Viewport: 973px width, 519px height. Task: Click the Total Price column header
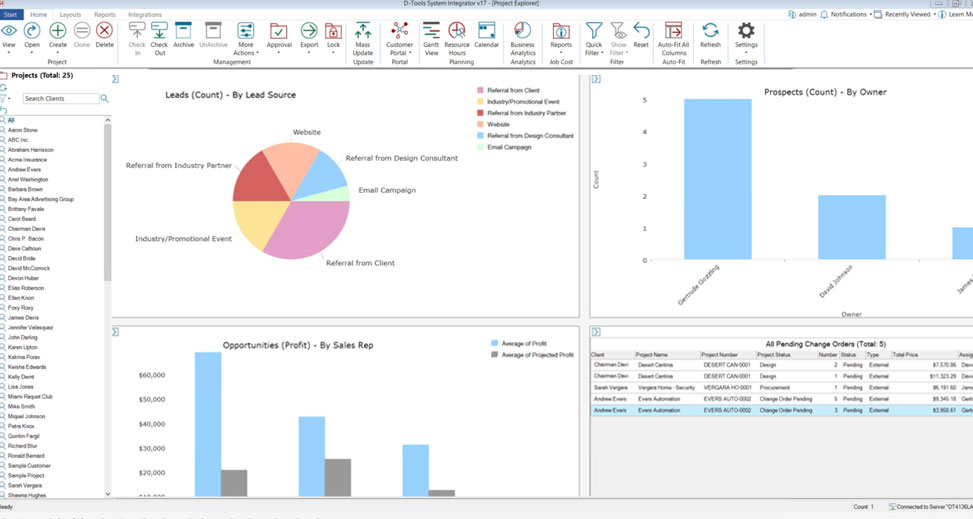coord(924,354)
